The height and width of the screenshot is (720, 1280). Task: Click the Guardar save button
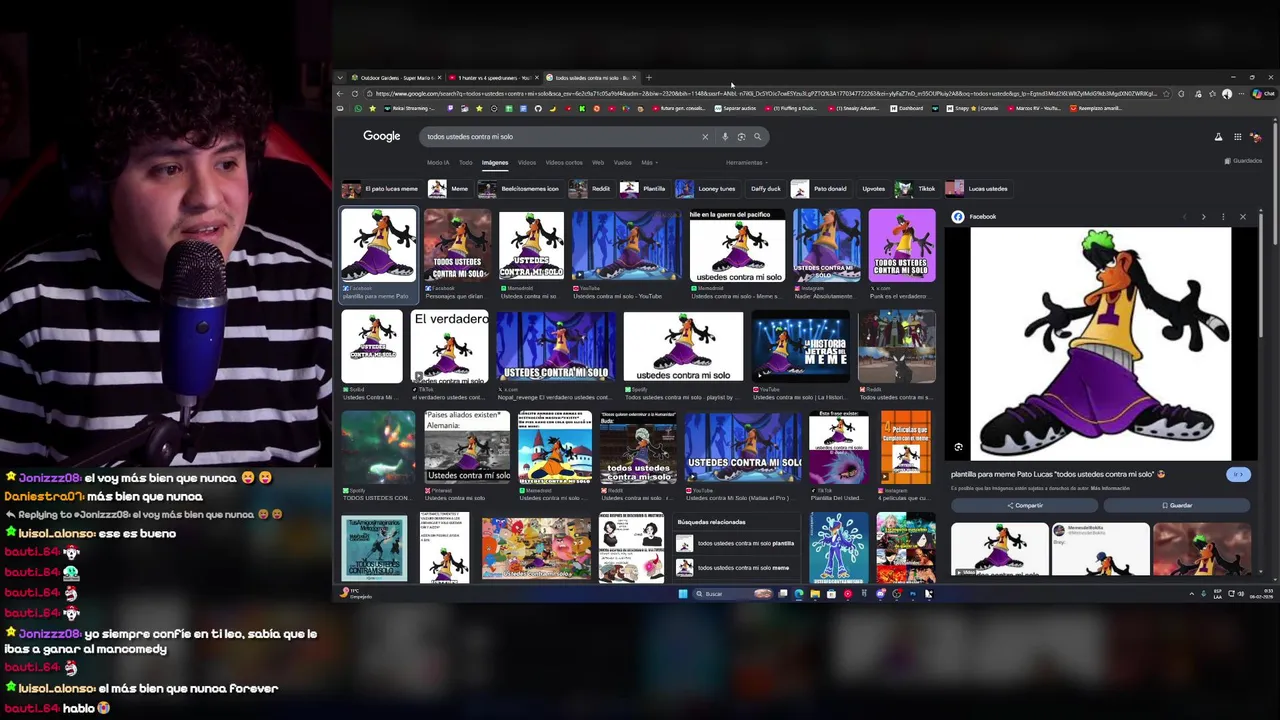(x=1177, y=506)
